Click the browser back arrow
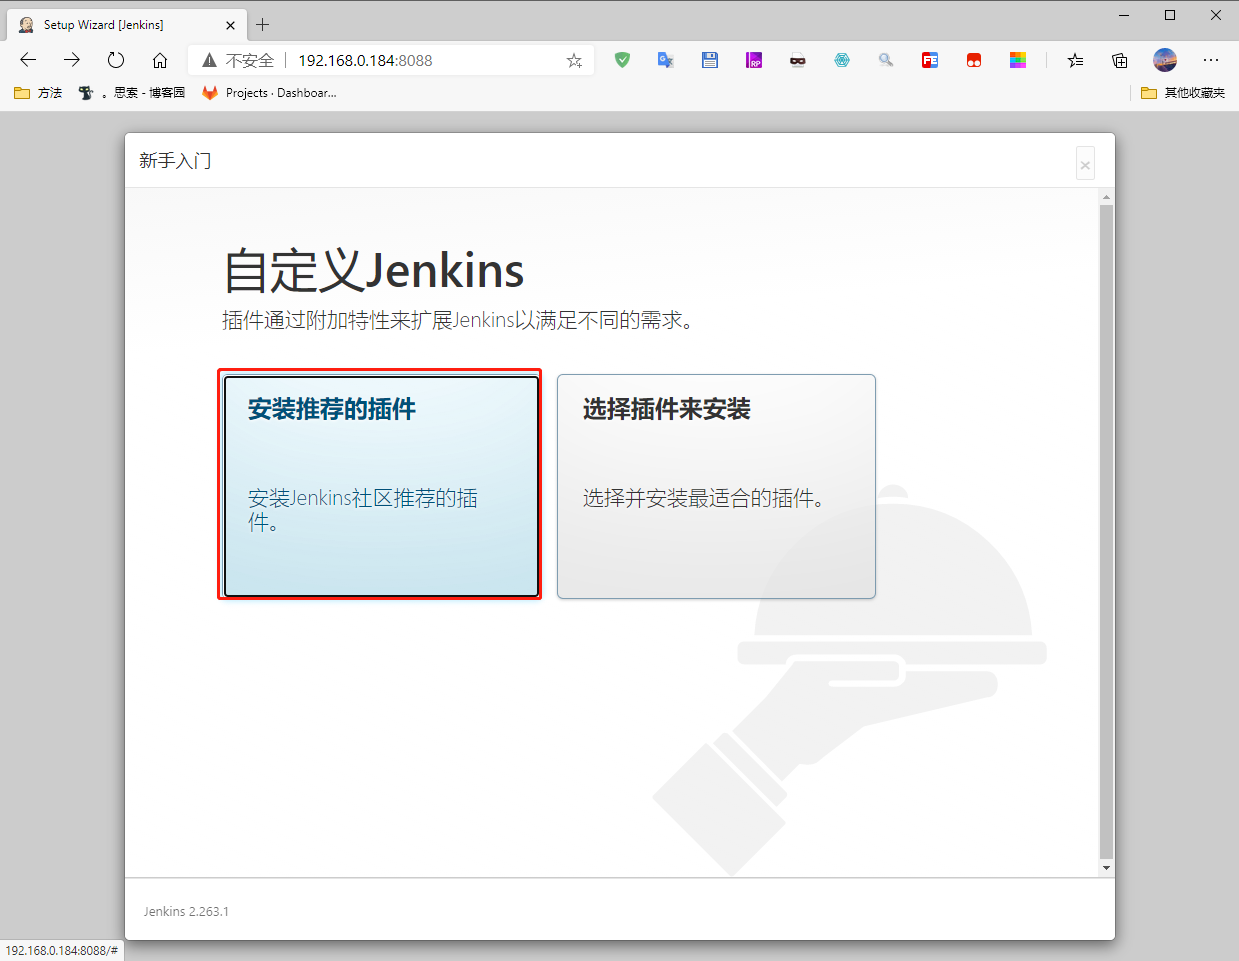 tap(28, 60)
